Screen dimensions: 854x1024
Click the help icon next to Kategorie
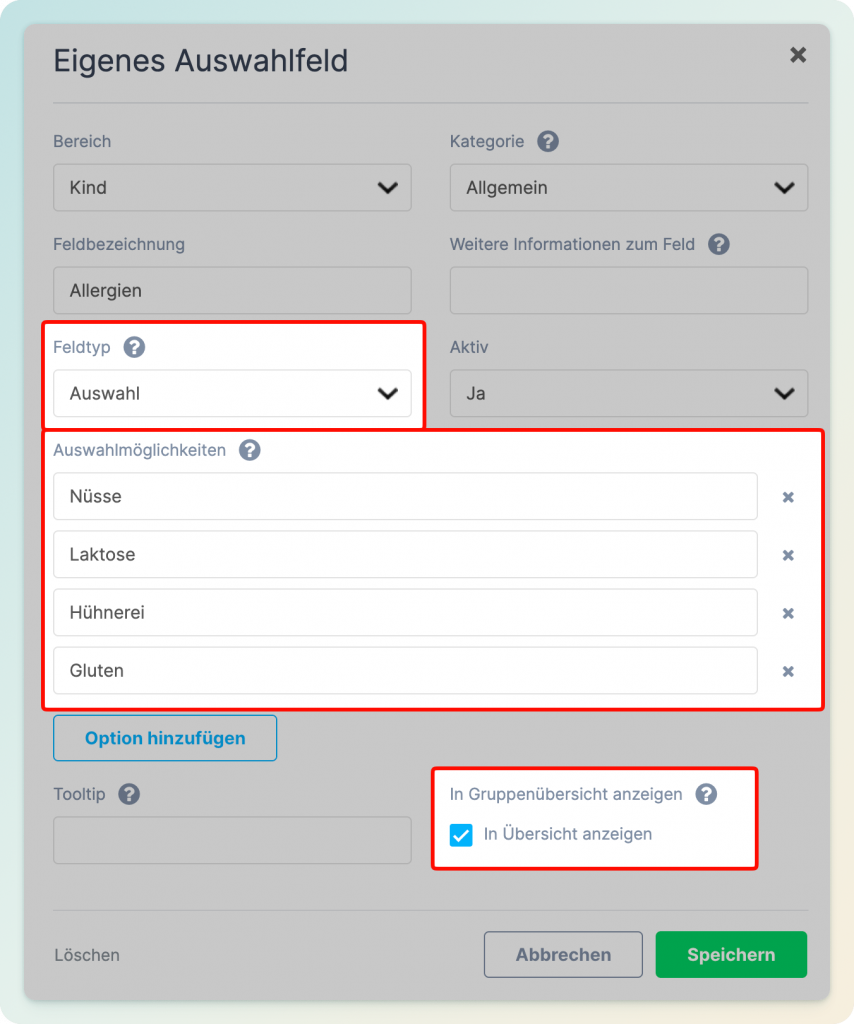point(548,141)
